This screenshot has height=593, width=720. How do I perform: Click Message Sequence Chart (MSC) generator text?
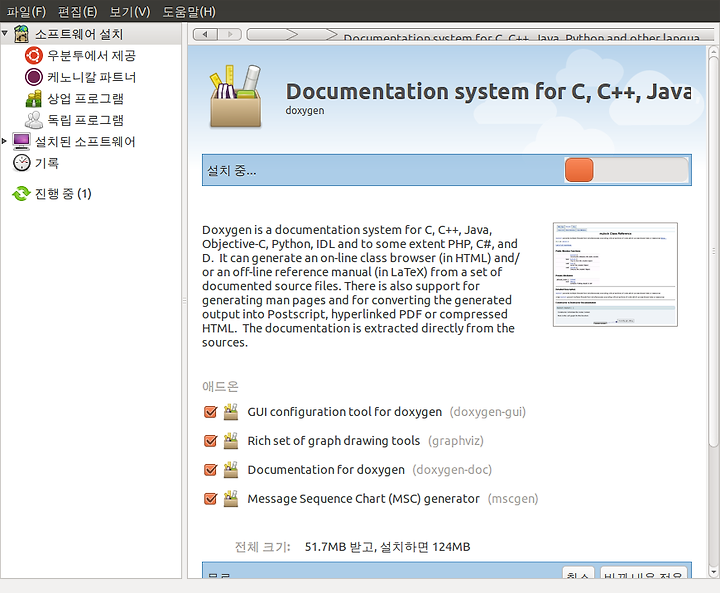(x=363, y=499)
